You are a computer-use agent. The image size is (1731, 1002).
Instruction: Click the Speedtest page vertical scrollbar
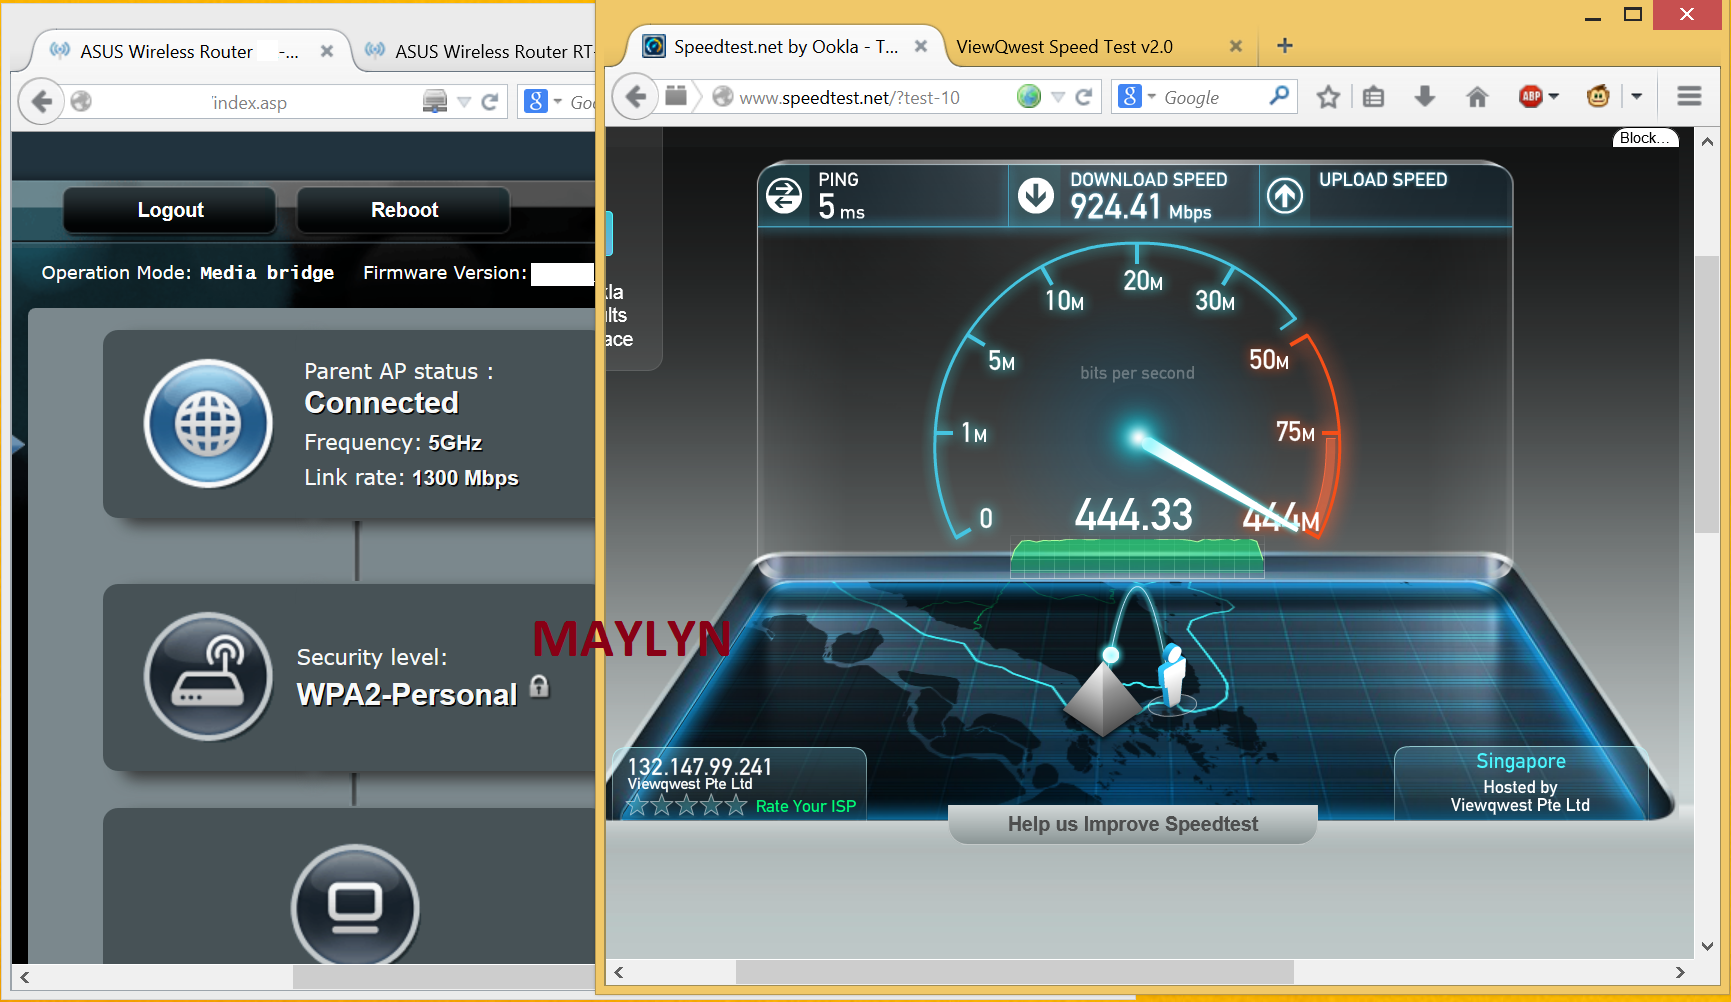[1706, 400]
